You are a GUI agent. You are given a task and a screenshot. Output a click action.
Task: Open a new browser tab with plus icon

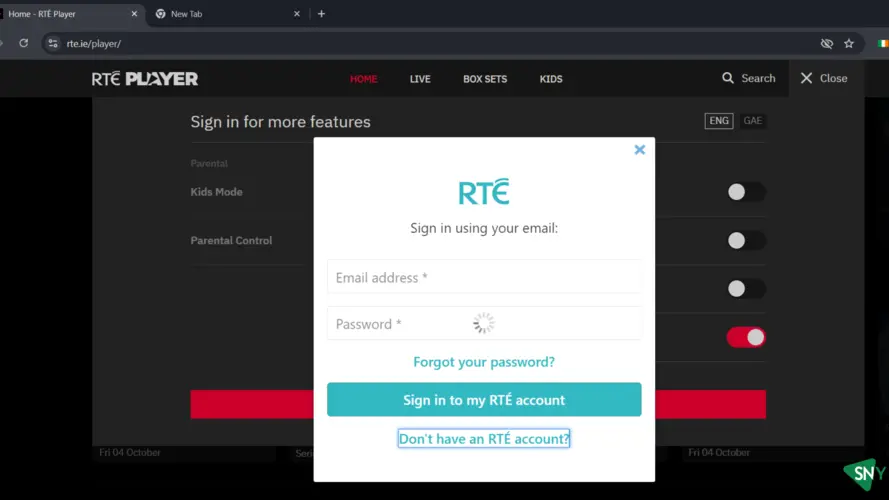[321, 14]
